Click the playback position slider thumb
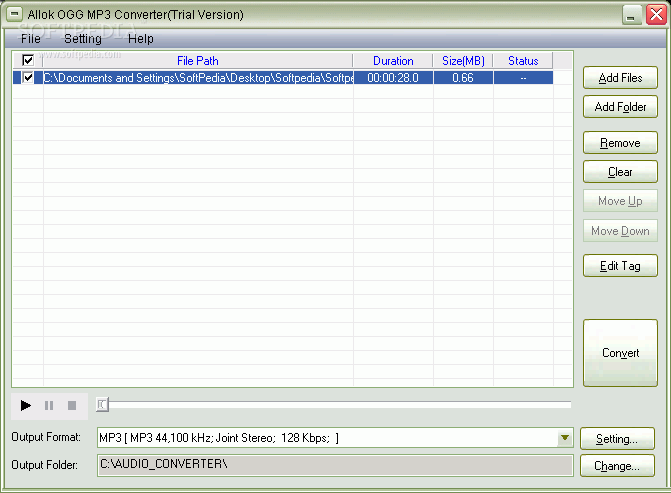This screenshot has height=493, width=671. coord(102,404)
